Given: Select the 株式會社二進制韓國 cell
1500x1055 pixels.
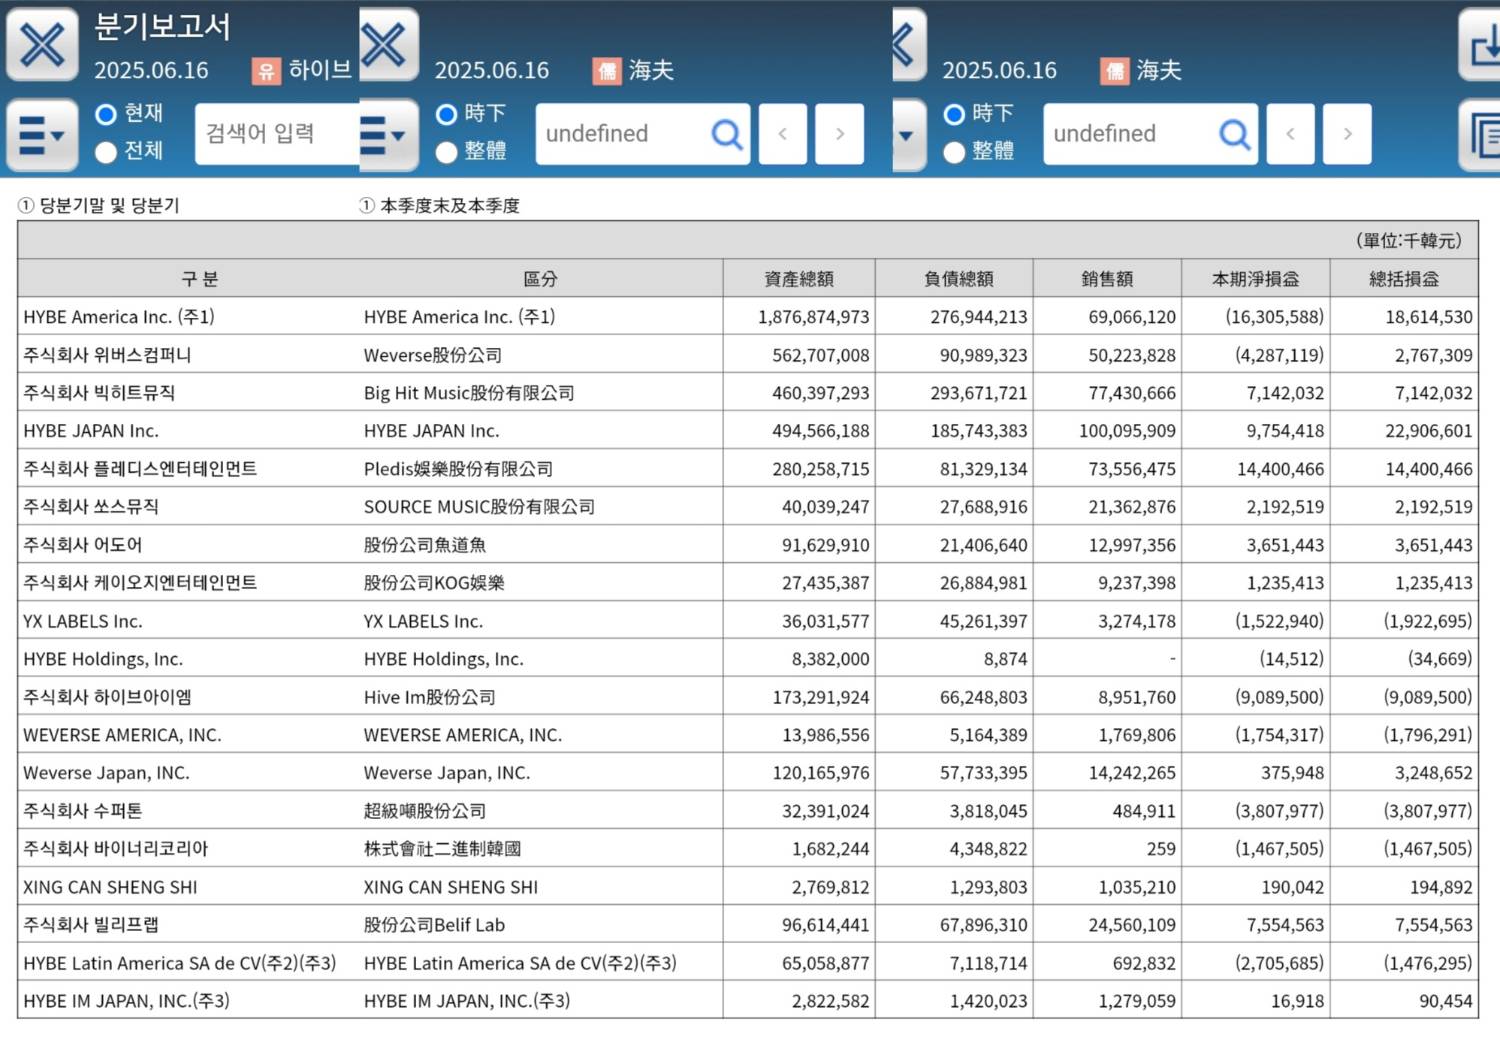Looking at the screenshot, I should click(x=442, y=849).
